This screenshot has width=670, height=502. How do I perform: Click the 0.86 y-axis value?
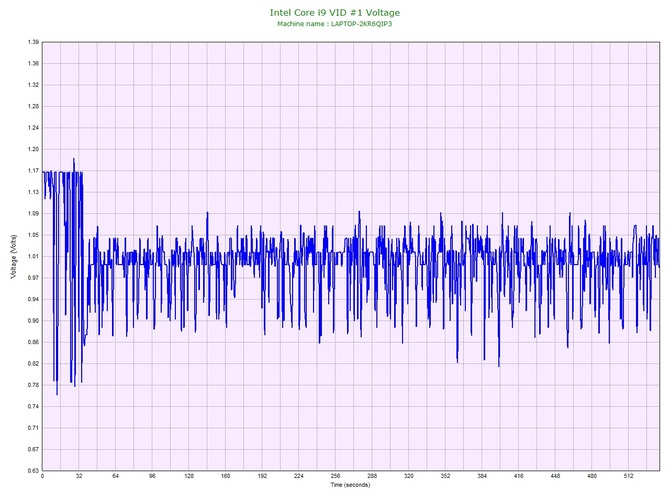coord(33,342)
